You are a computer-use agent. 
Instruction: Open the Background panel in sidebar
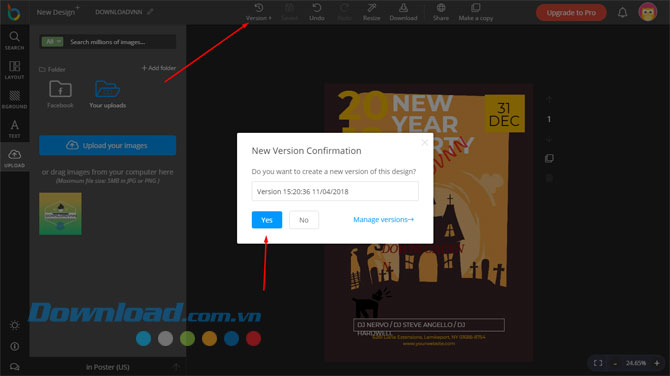tap(15, 100)
